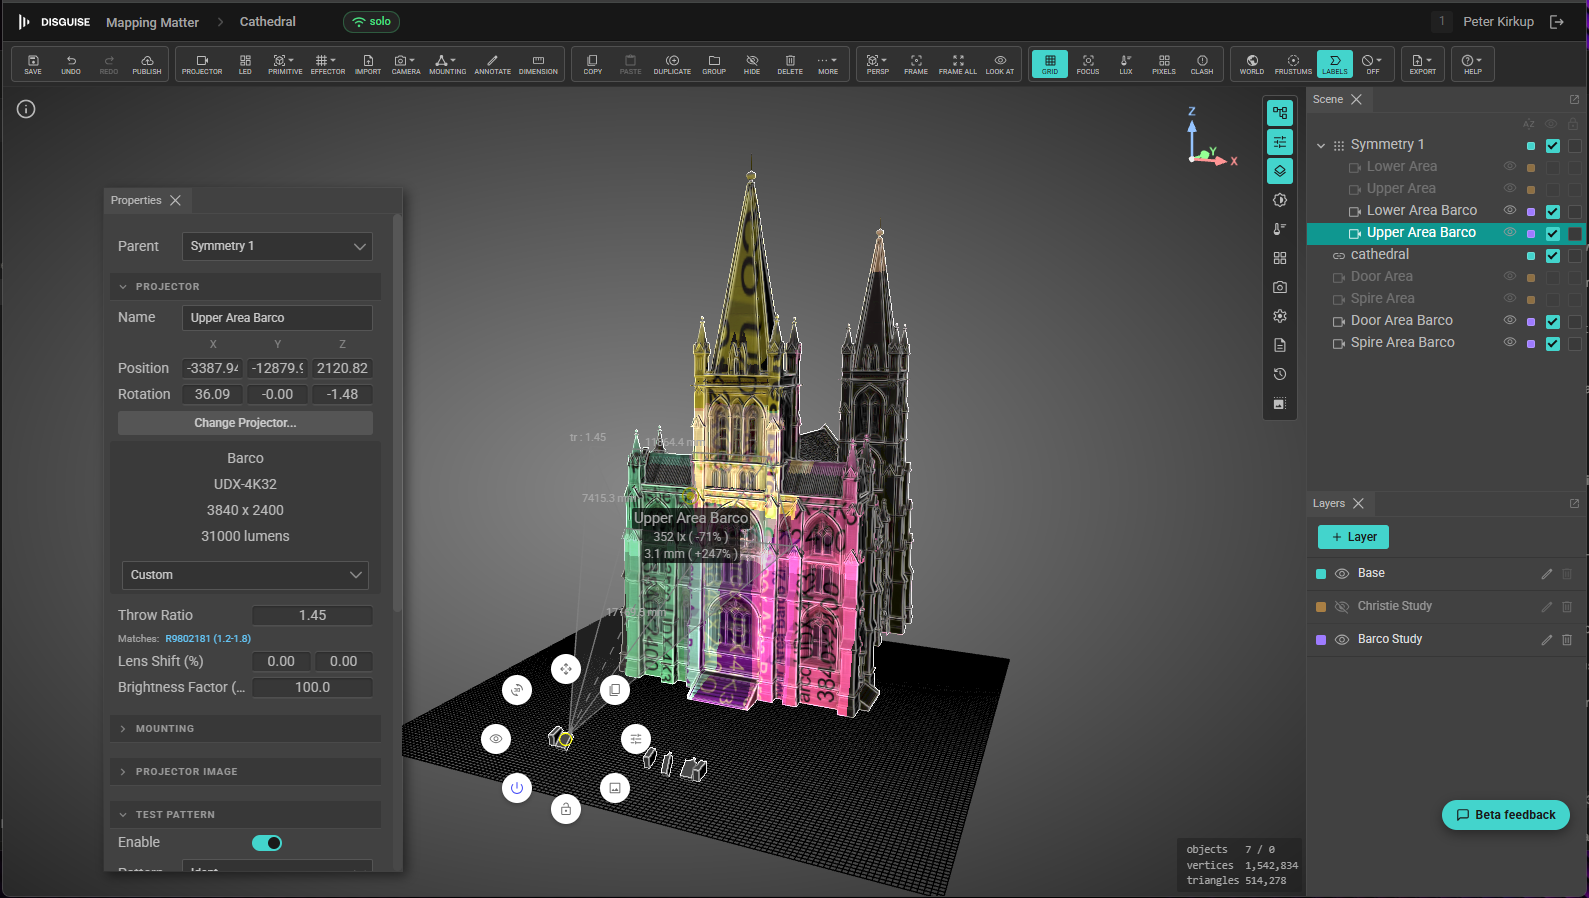Toggle the Grid display

click(x=1050, y=64)
